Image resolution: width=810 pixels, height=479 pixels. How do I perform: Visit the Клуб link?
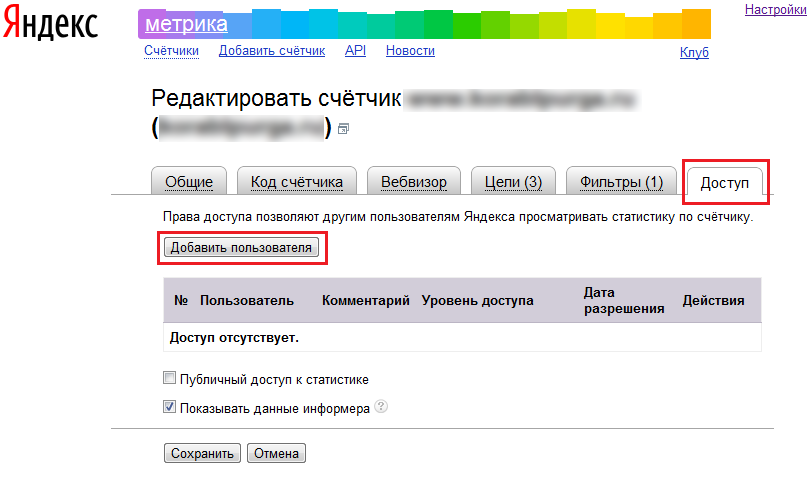694,52
